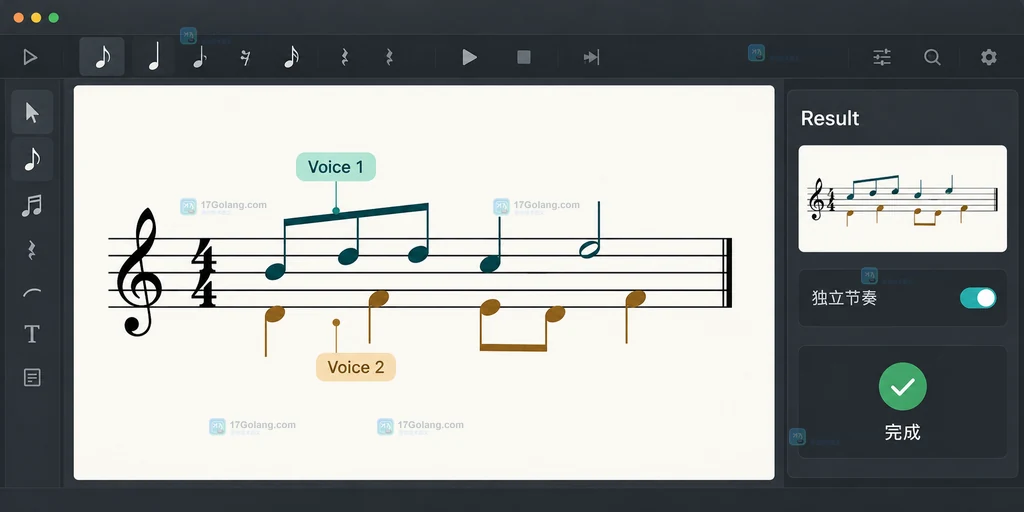Select the text T tool in sidebar
The image size is (1024, 512).
pyautogui.click(x=32, y=334)
